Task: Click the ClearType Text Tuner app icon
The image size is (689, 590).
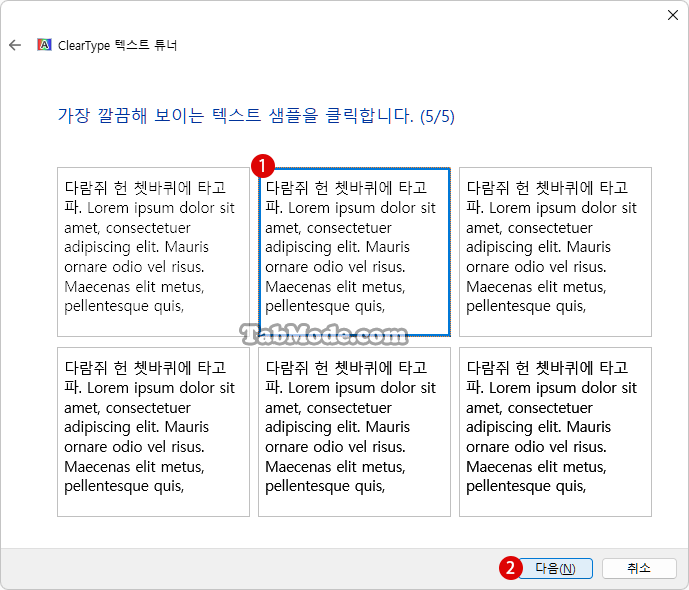Action: pos(44,45)
